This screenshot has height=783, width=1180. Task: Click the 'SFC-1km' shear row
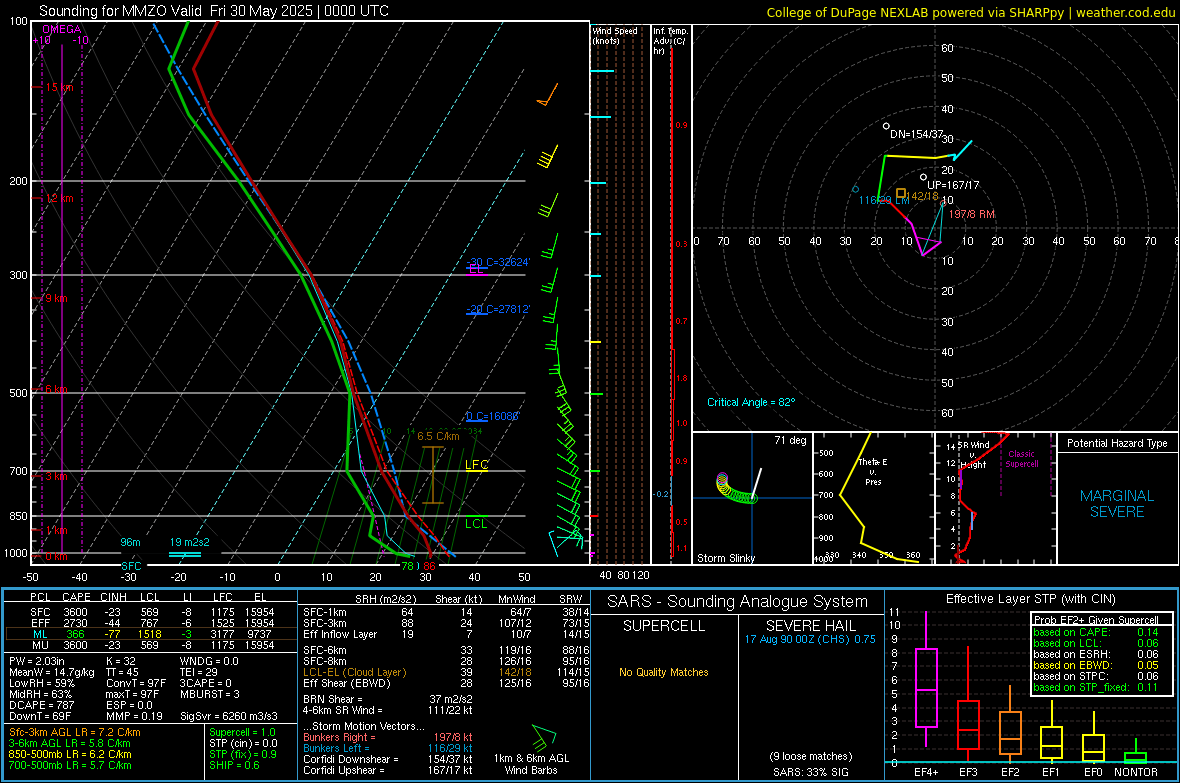(x=446, y=612)
